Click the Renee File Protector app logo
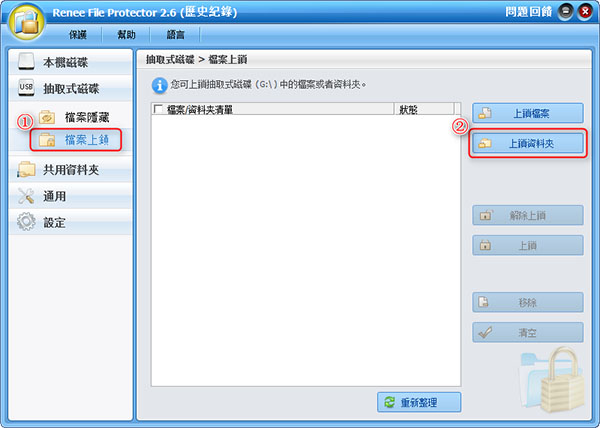 pos(26,21)
